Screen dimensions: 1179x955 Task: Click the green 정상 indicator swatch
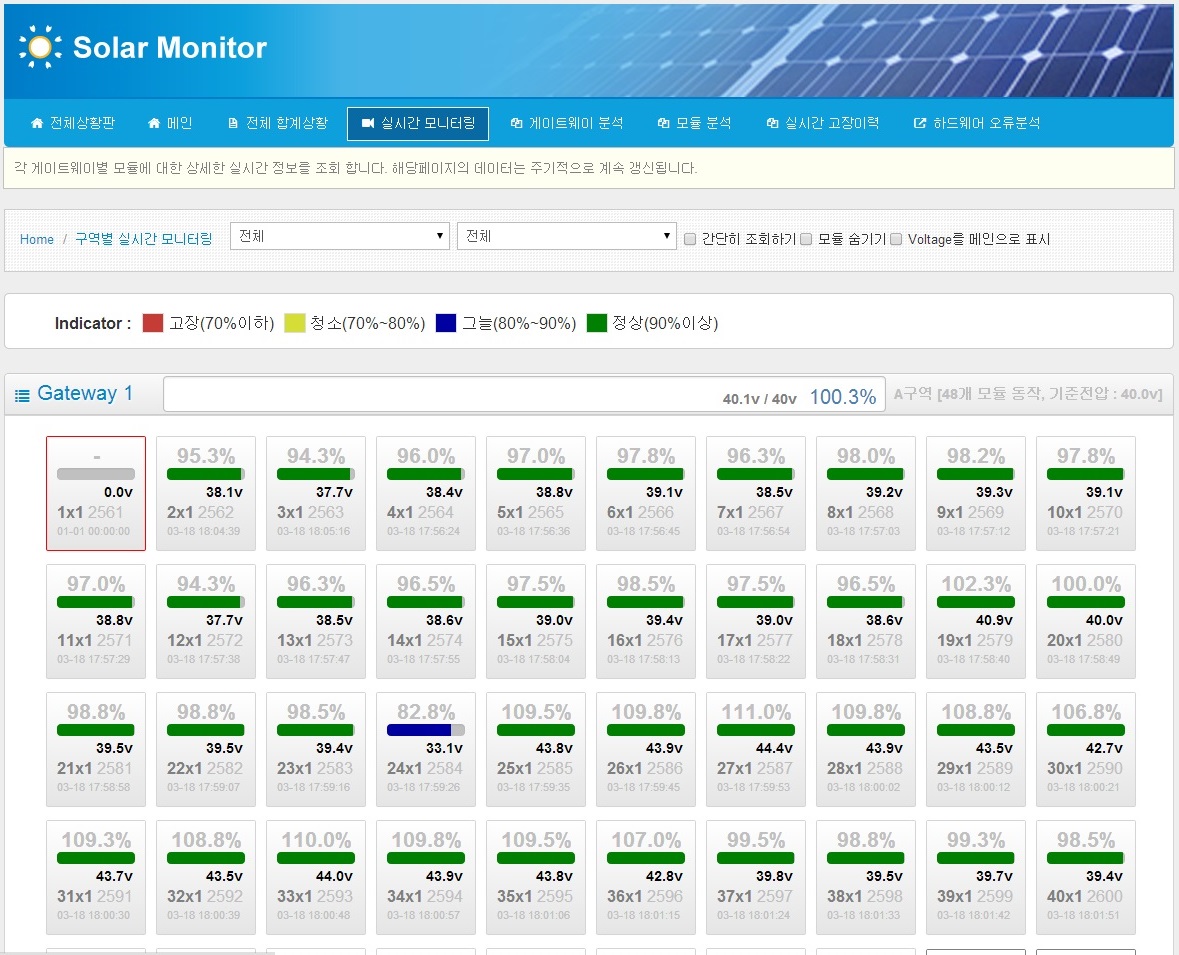(597, 323)
